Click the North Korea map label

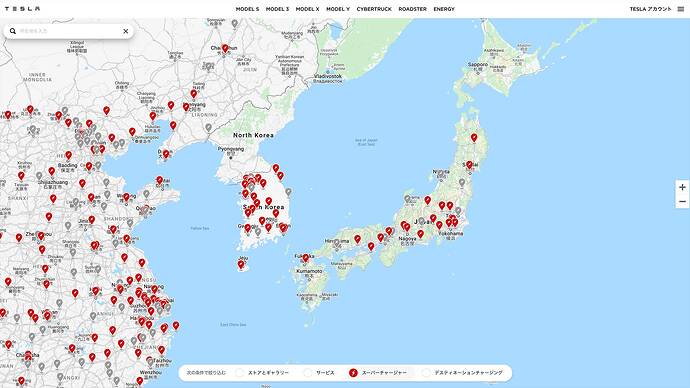tap(253, 135)
